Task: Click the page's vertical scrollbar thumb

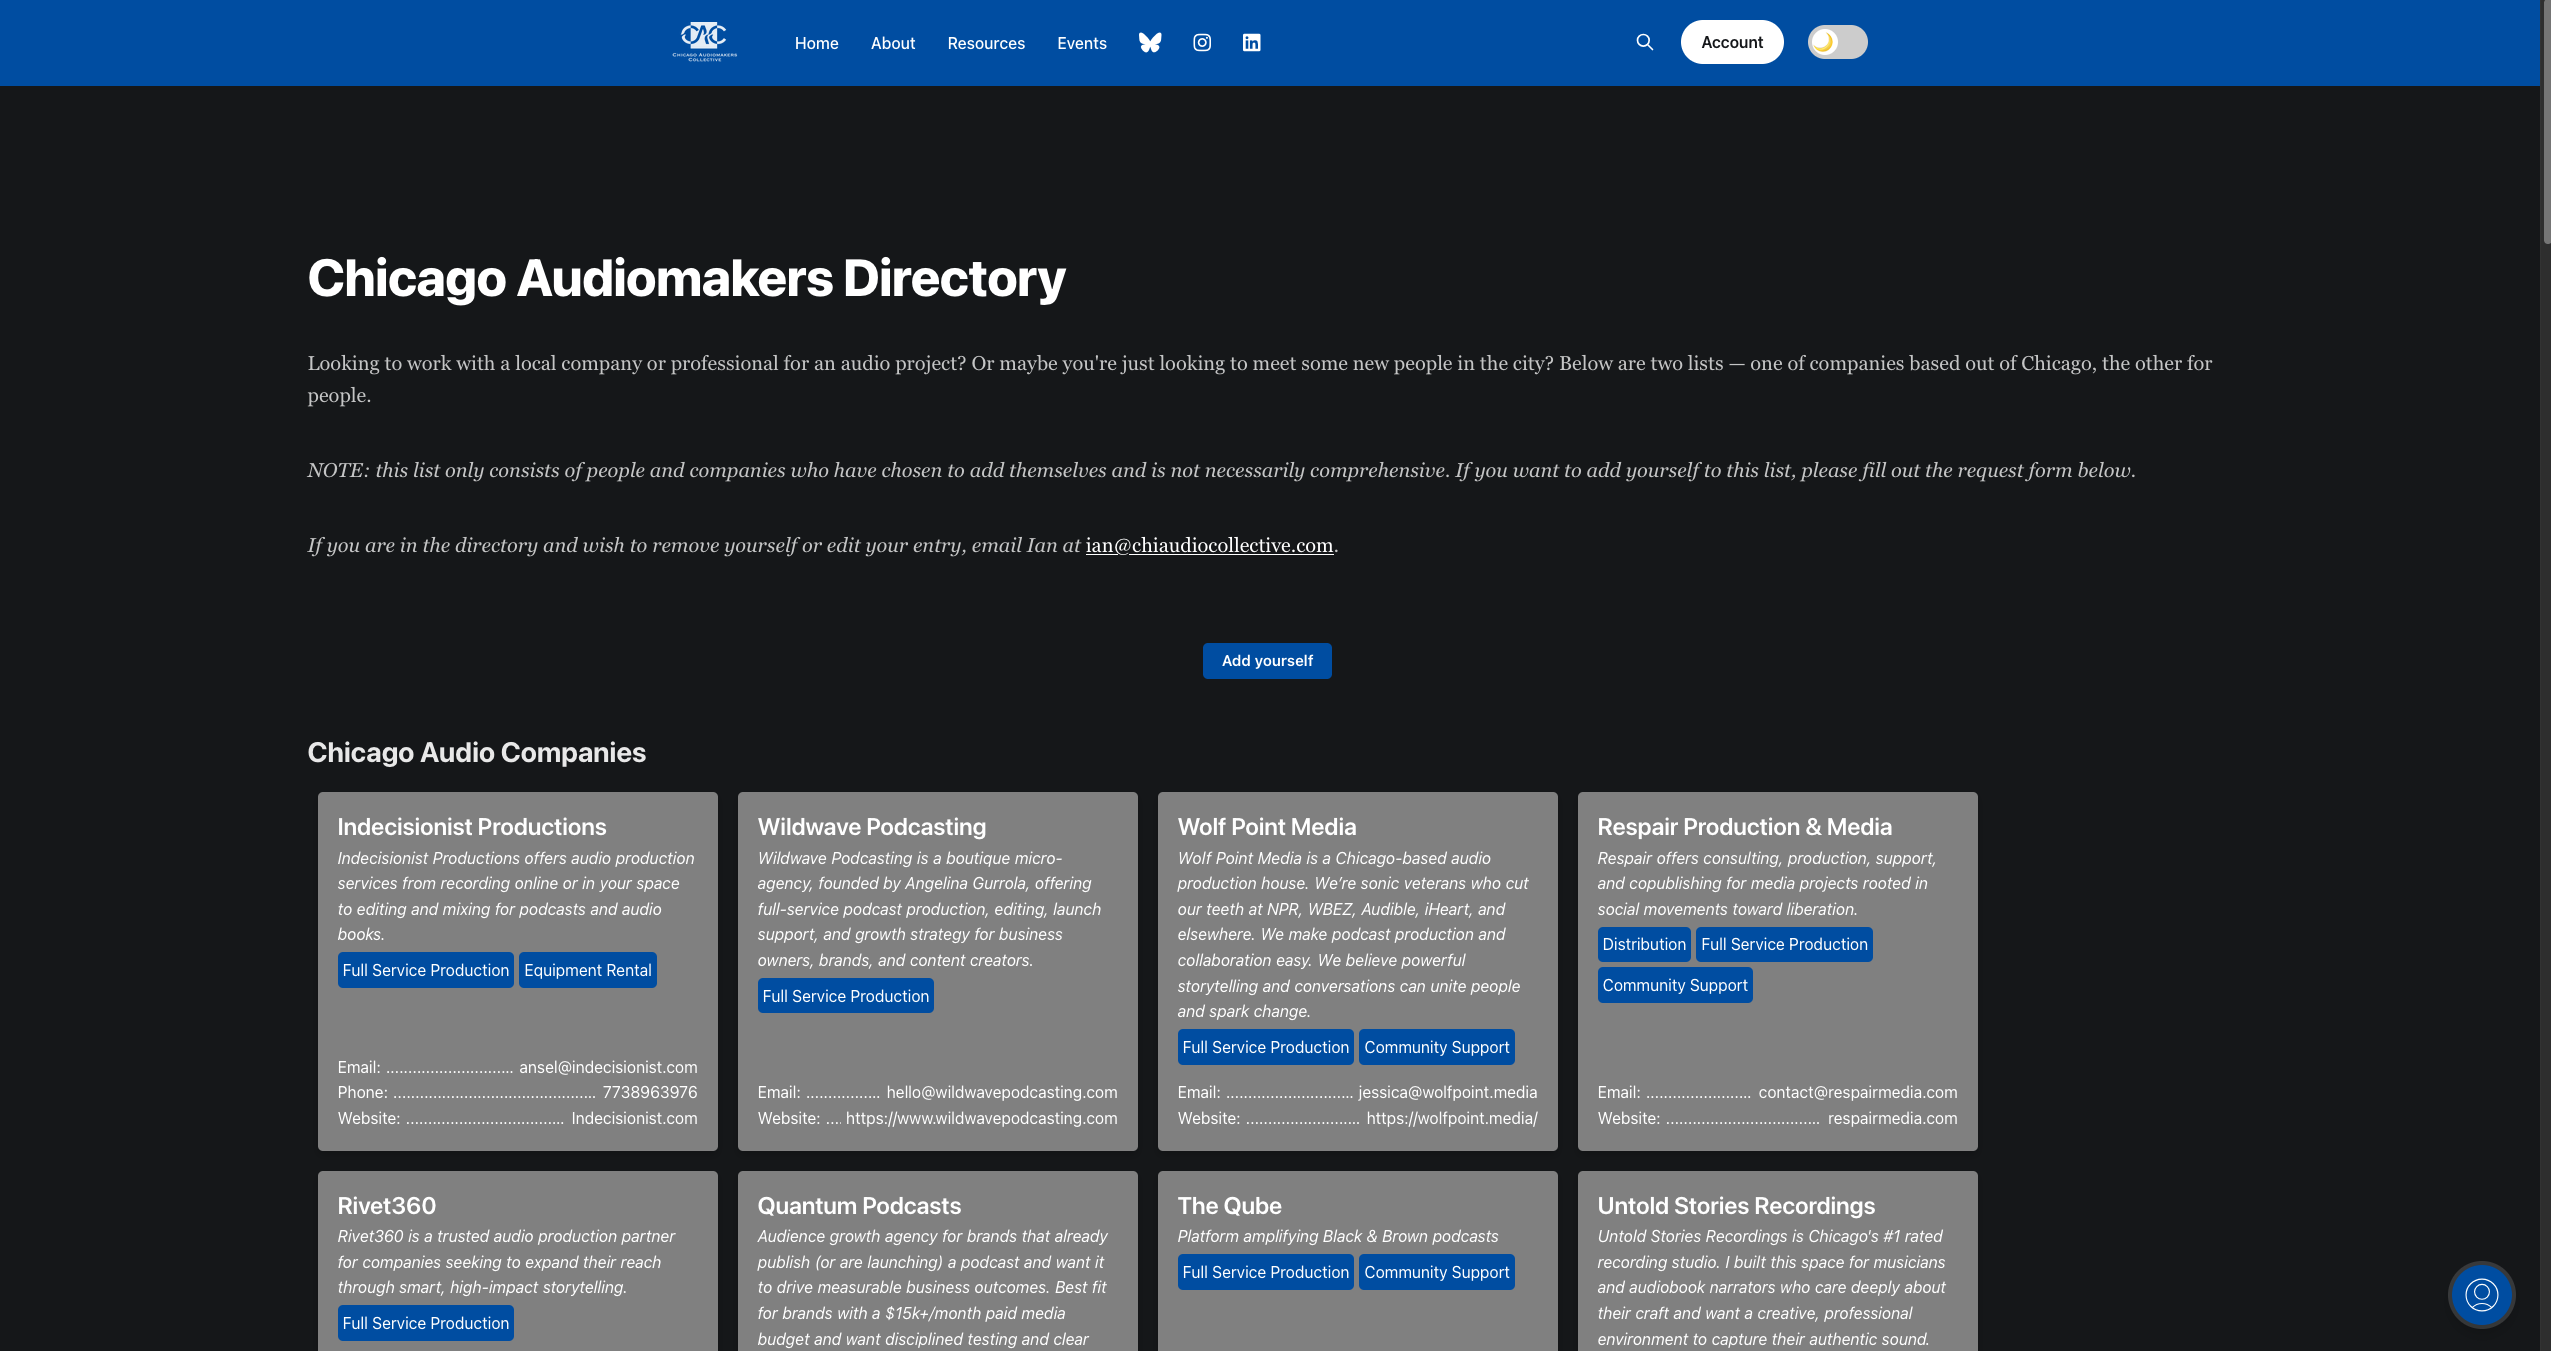Action: point(2545,122)
